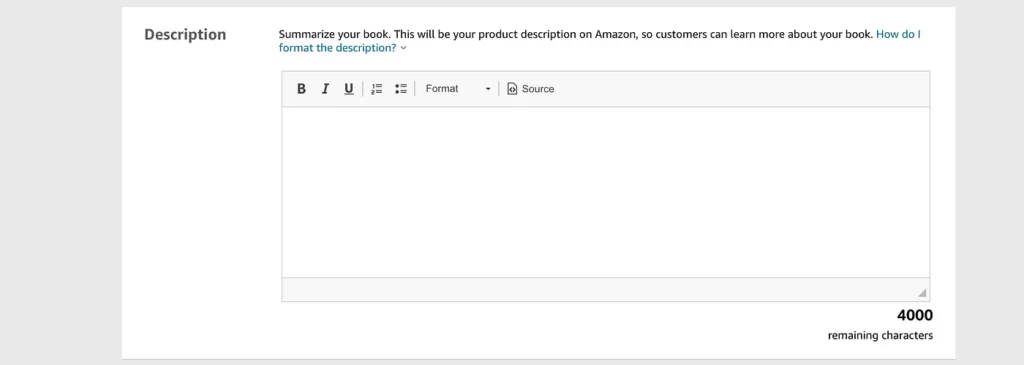Insert a numbered list
The image size is (1024, 365).
click(x=376, y=89)
